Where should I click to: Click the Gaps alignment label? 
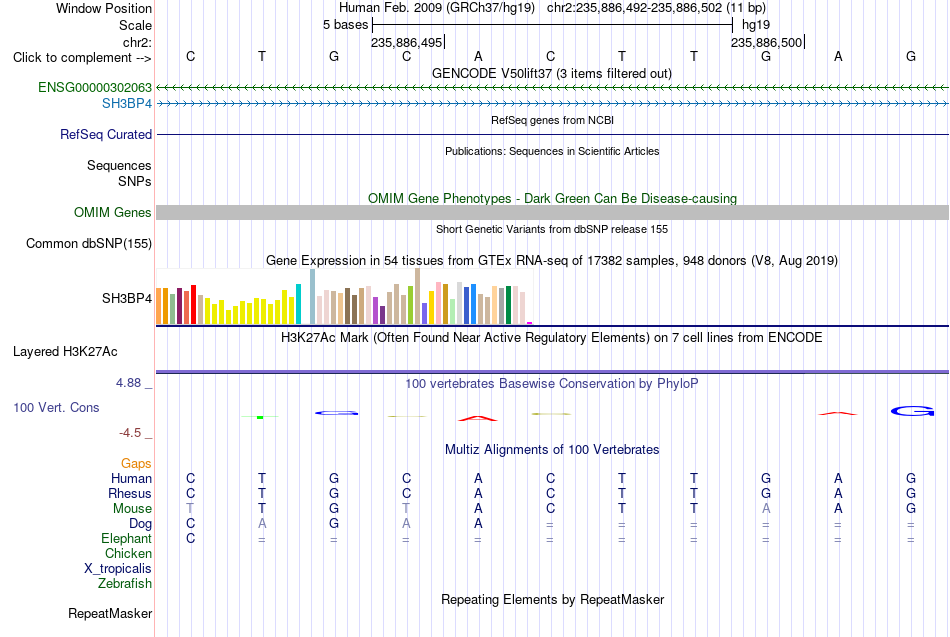pyautogui.click(x=136, y=464)
